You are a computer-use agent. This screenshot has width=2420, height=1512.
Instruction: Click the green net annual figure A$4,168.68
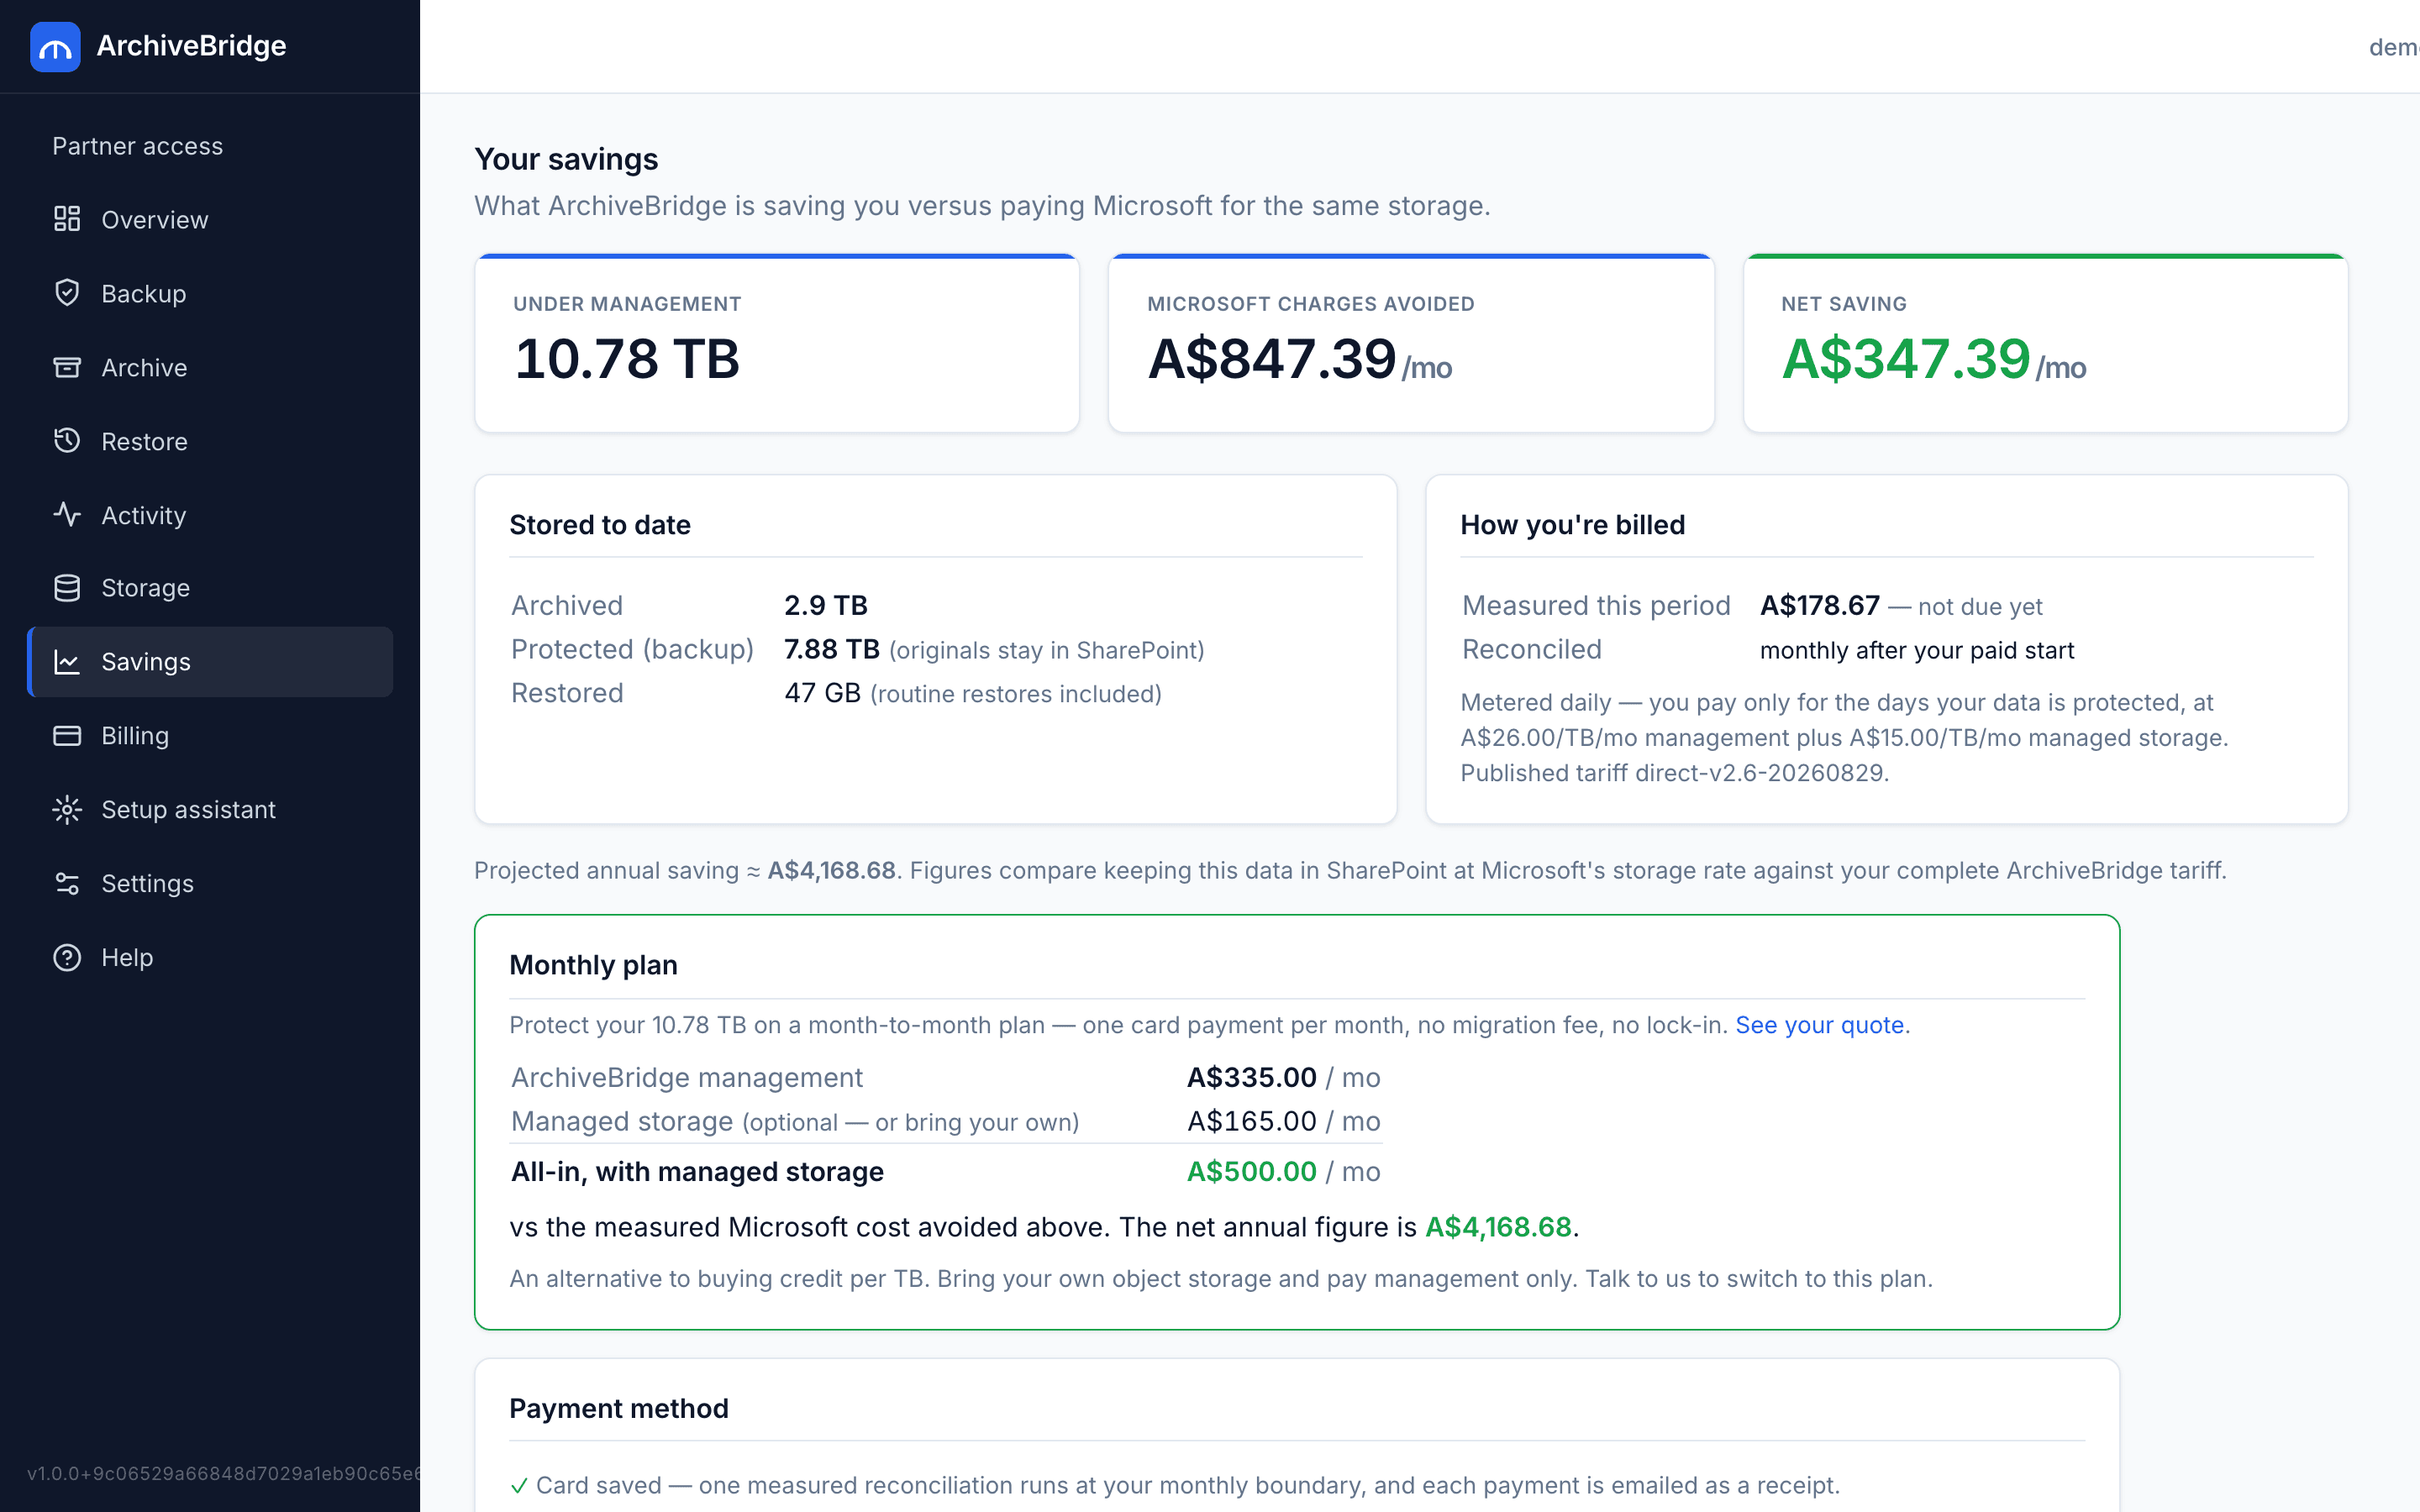pyautogui.click(x=1498, y=1227)
